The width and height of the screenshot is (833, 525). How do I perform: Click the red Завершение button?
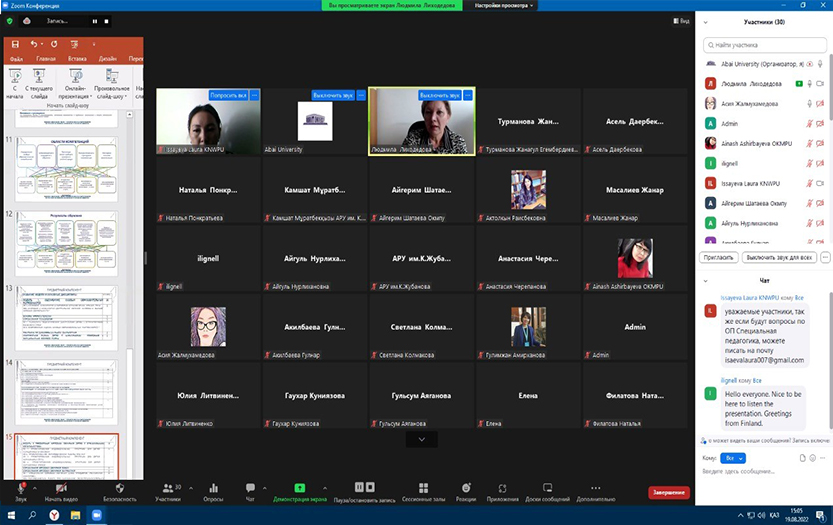668,492
